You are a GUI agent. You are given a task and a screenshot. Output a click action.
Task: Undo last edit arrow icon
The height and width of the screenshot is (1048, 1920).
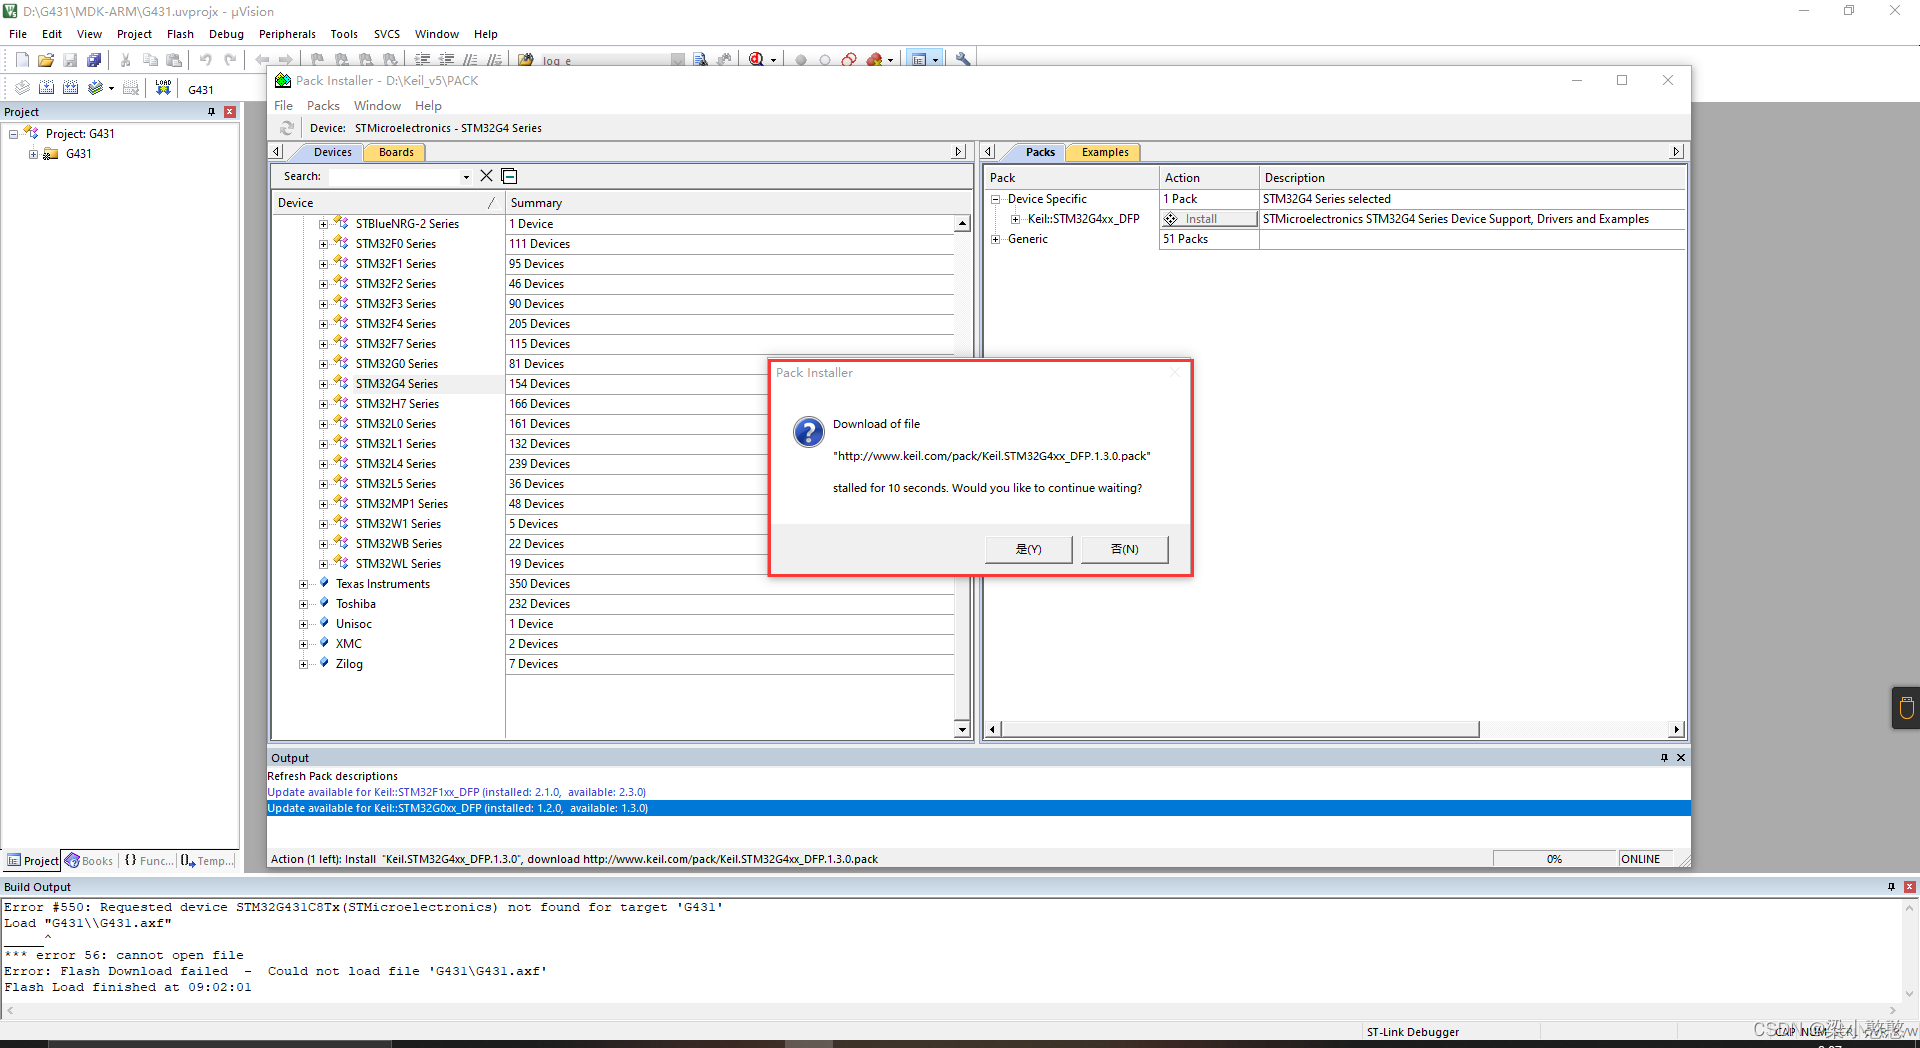206,60
